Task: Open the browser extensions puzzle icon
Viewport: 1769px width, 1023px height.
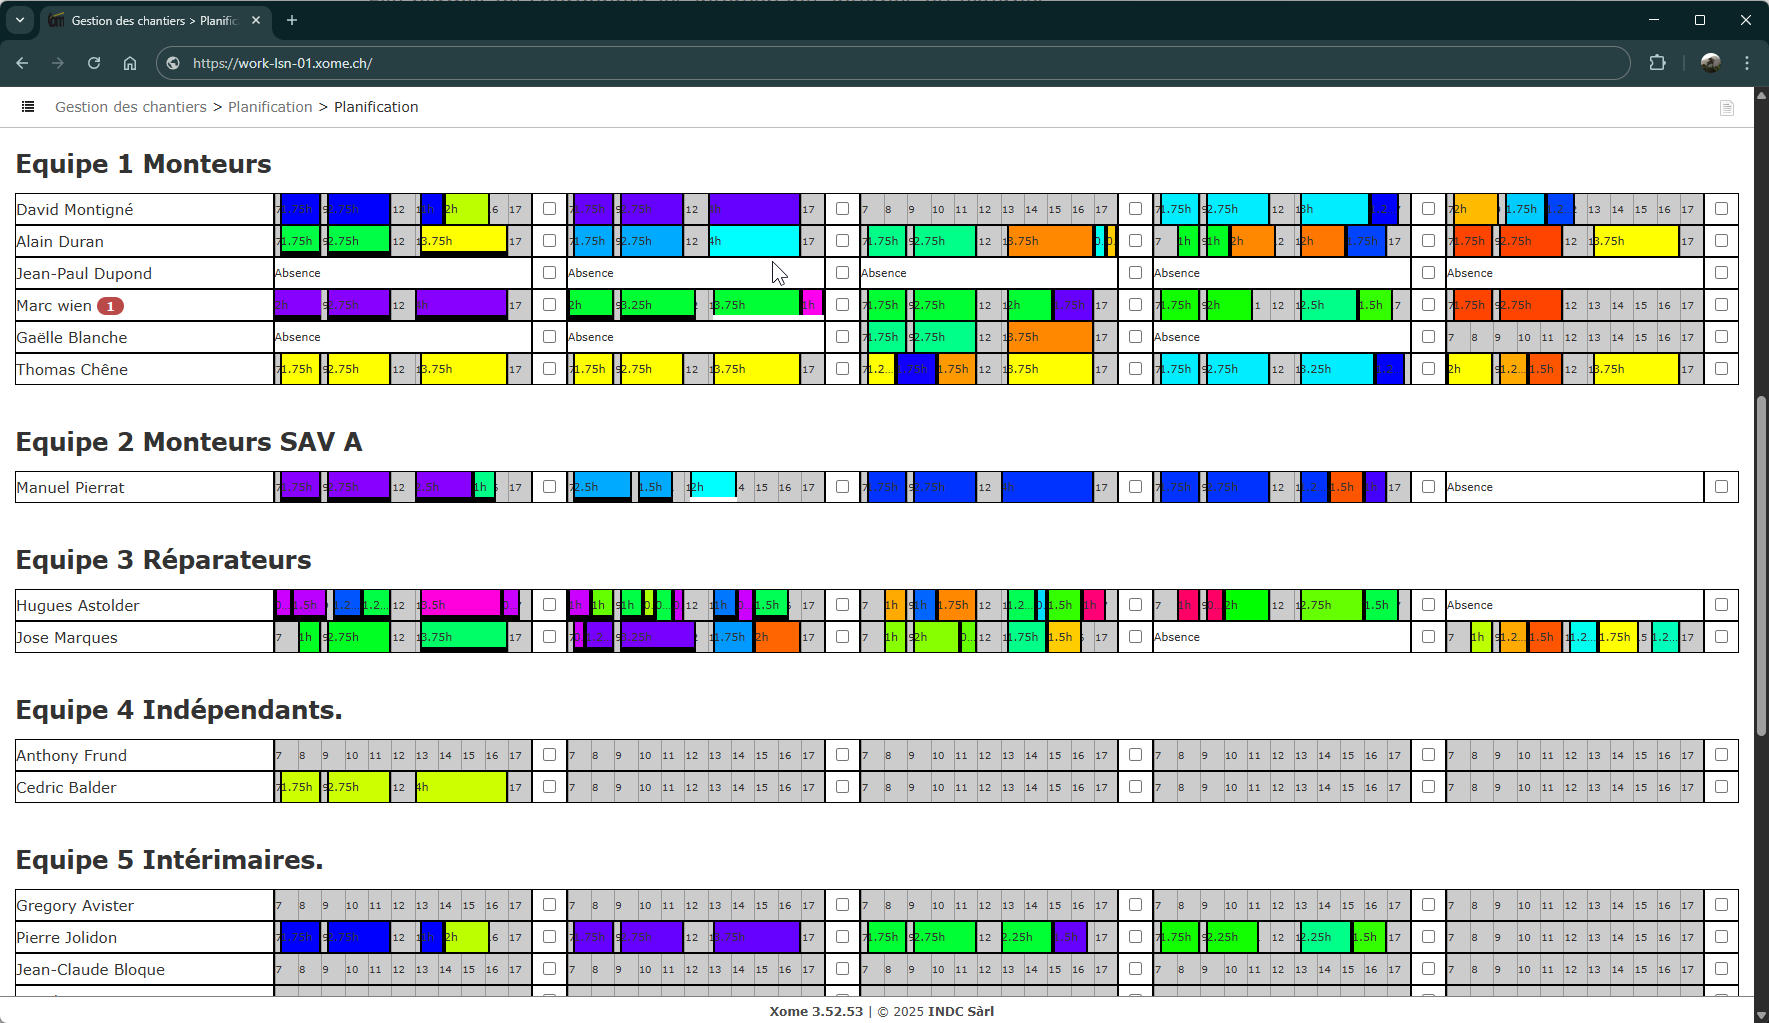Action: (x=1657, y=63)
